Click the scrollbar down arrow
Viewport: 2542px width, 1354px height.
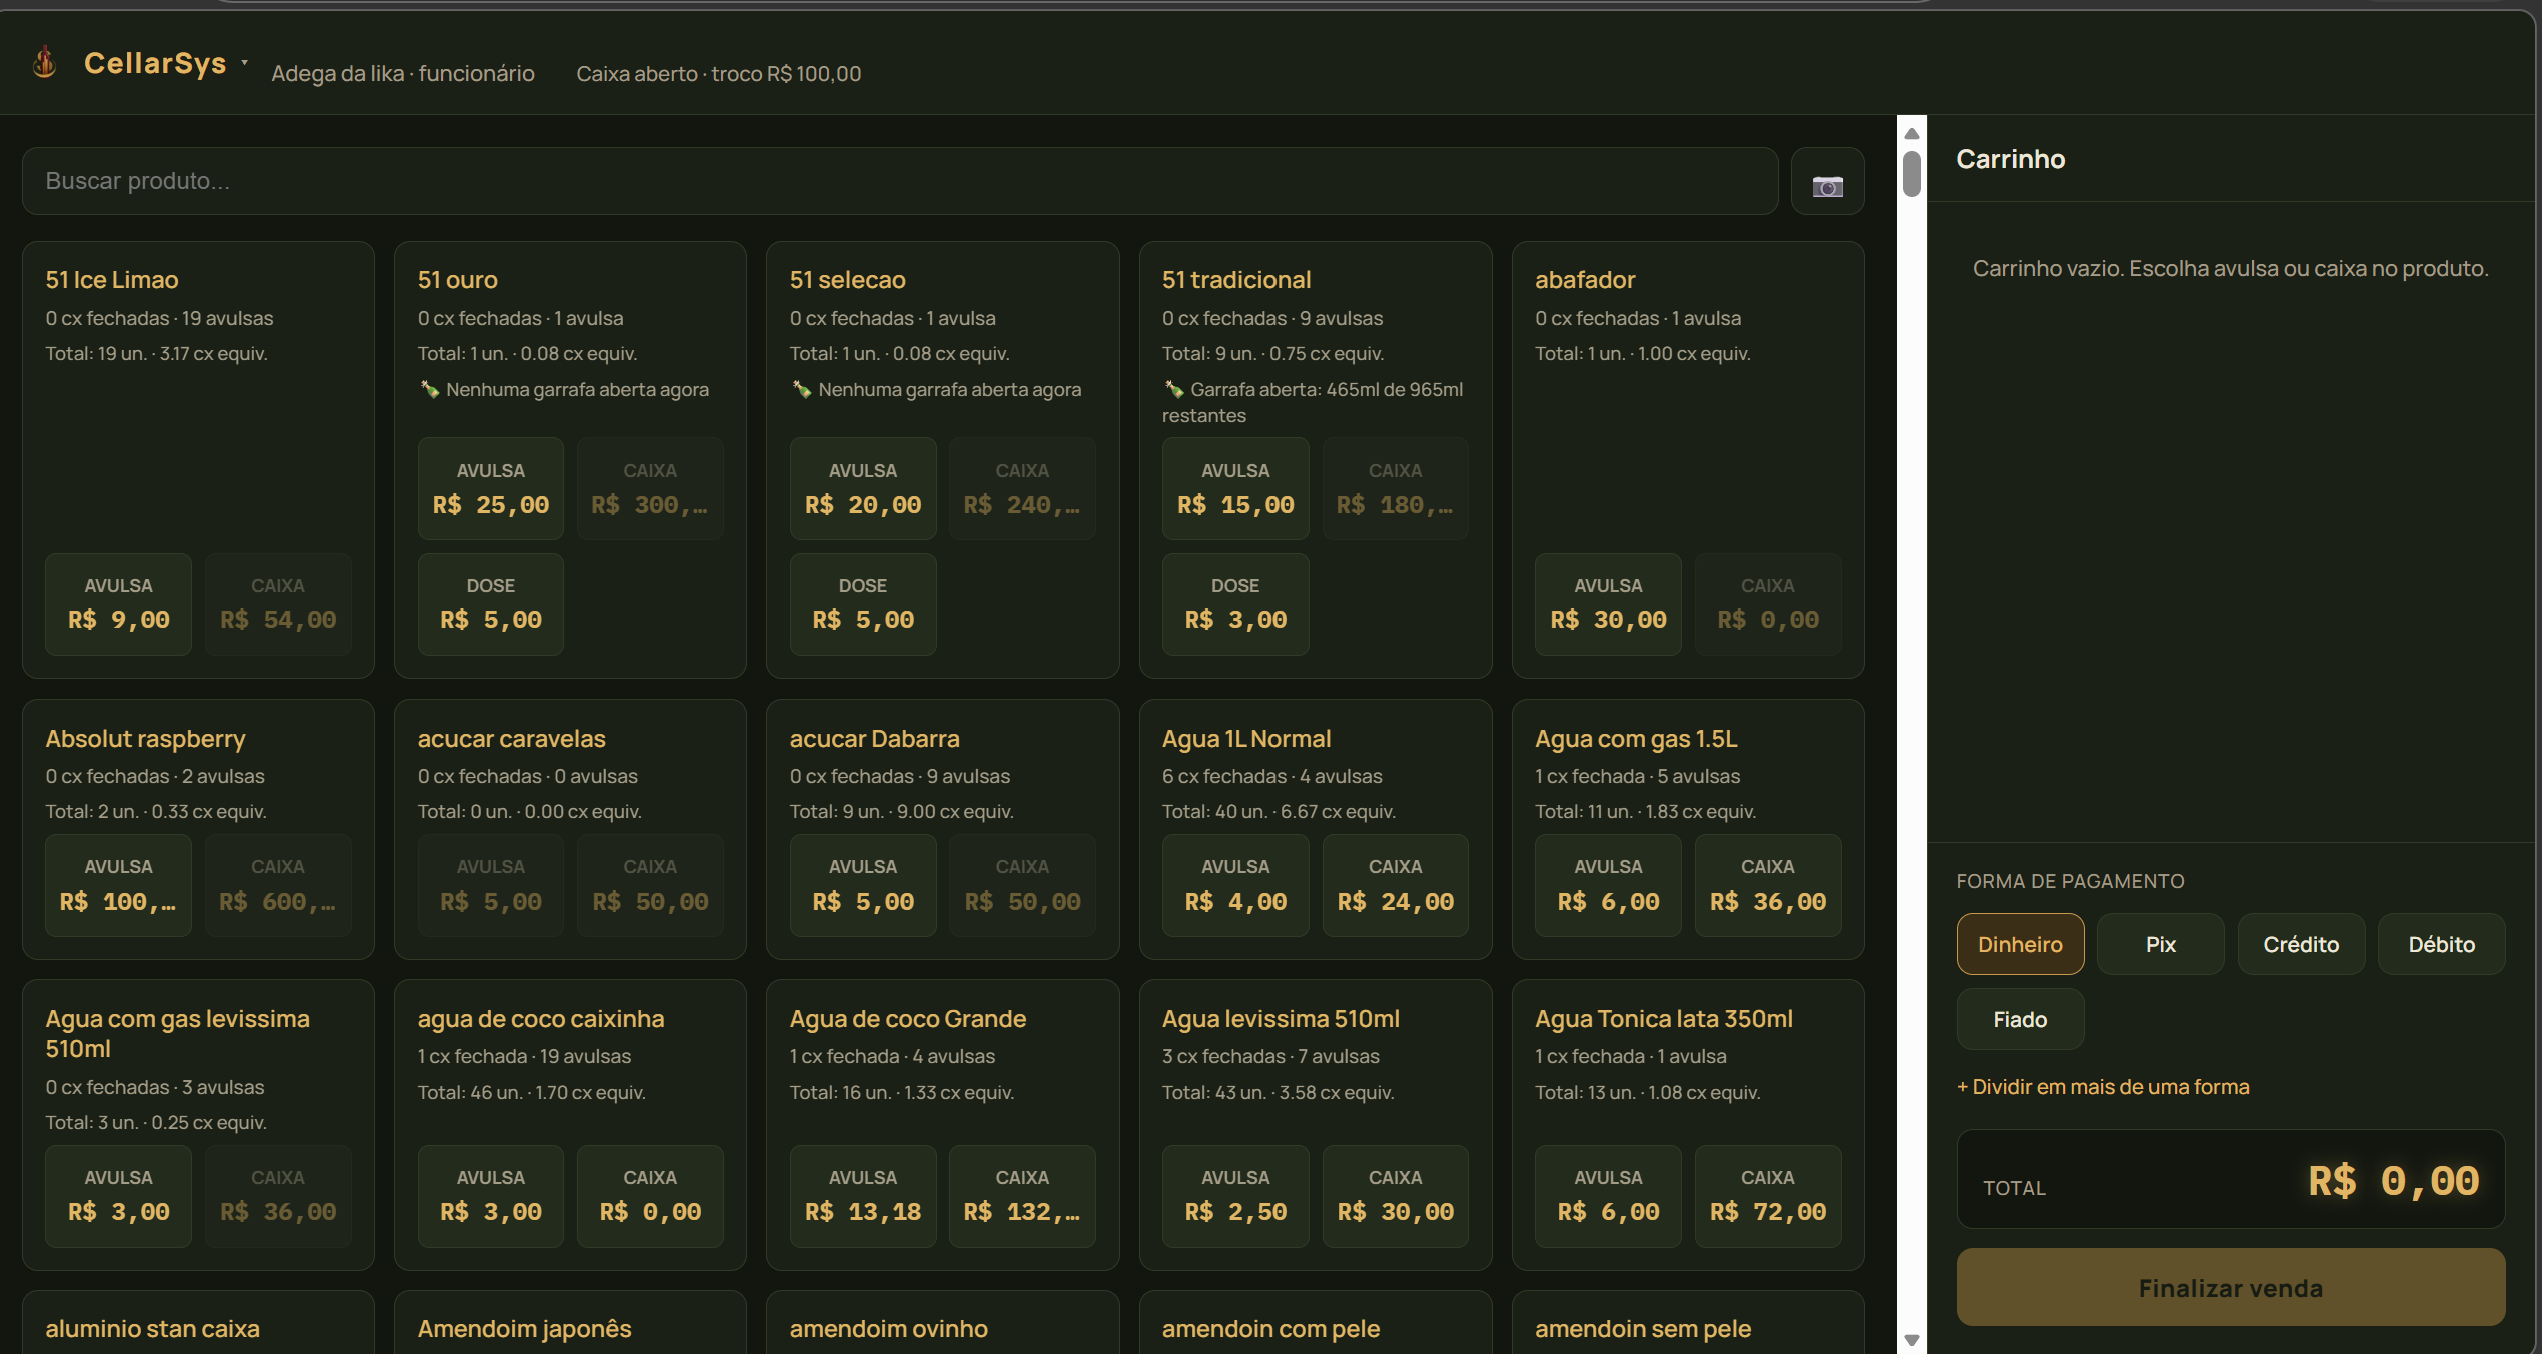click(x=1911, y=1340)
